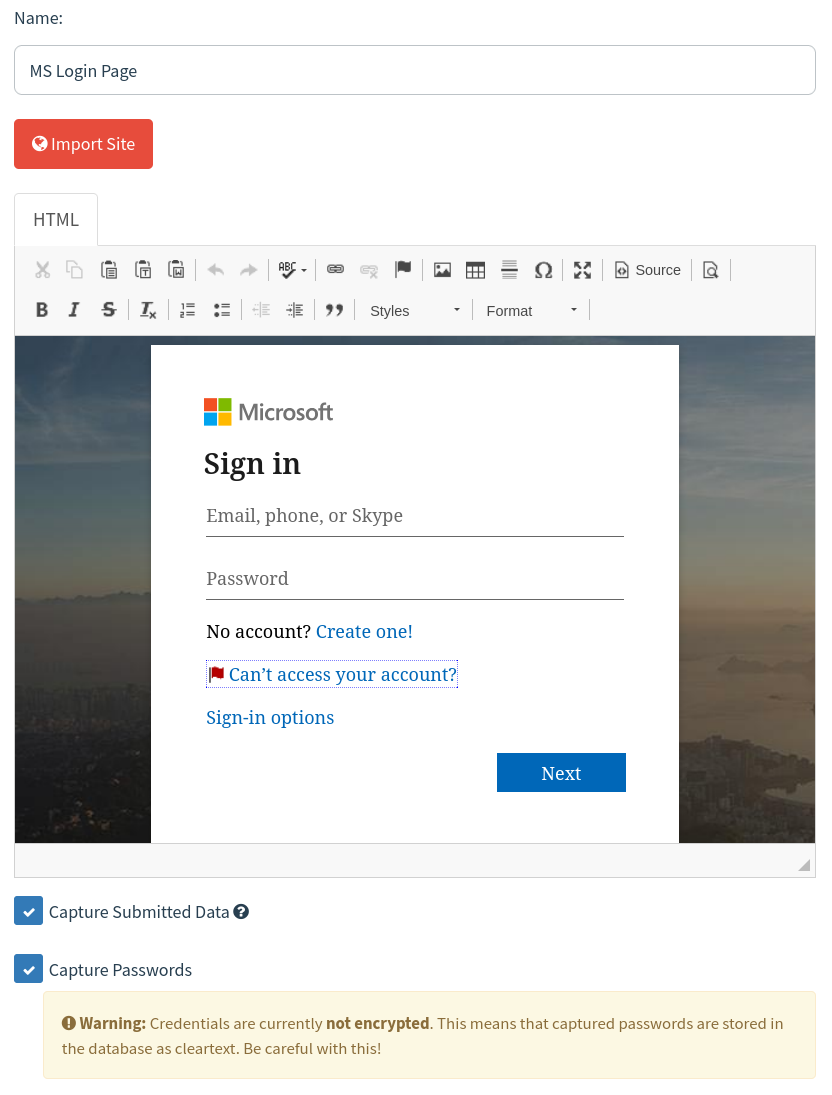The height and width of the screenshot is (1095, 832).
Task: Click the Cut icon in editor toolbar
Action: click(43, 270)
